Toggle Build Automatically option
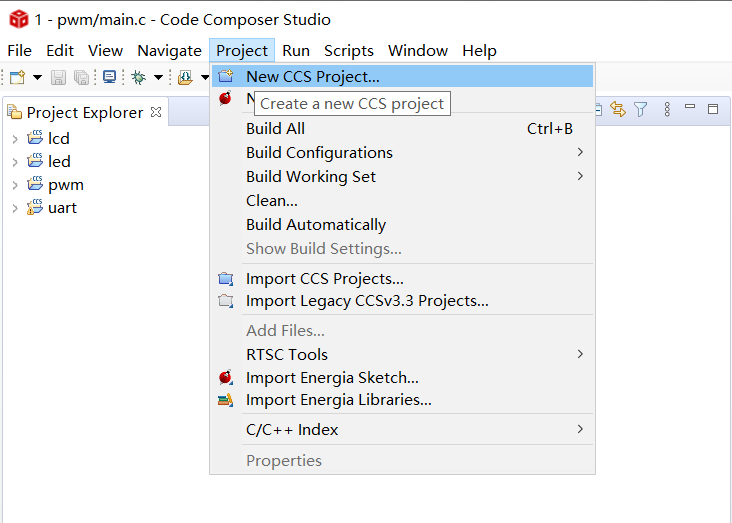732x523 pixels. coord(315,224)
